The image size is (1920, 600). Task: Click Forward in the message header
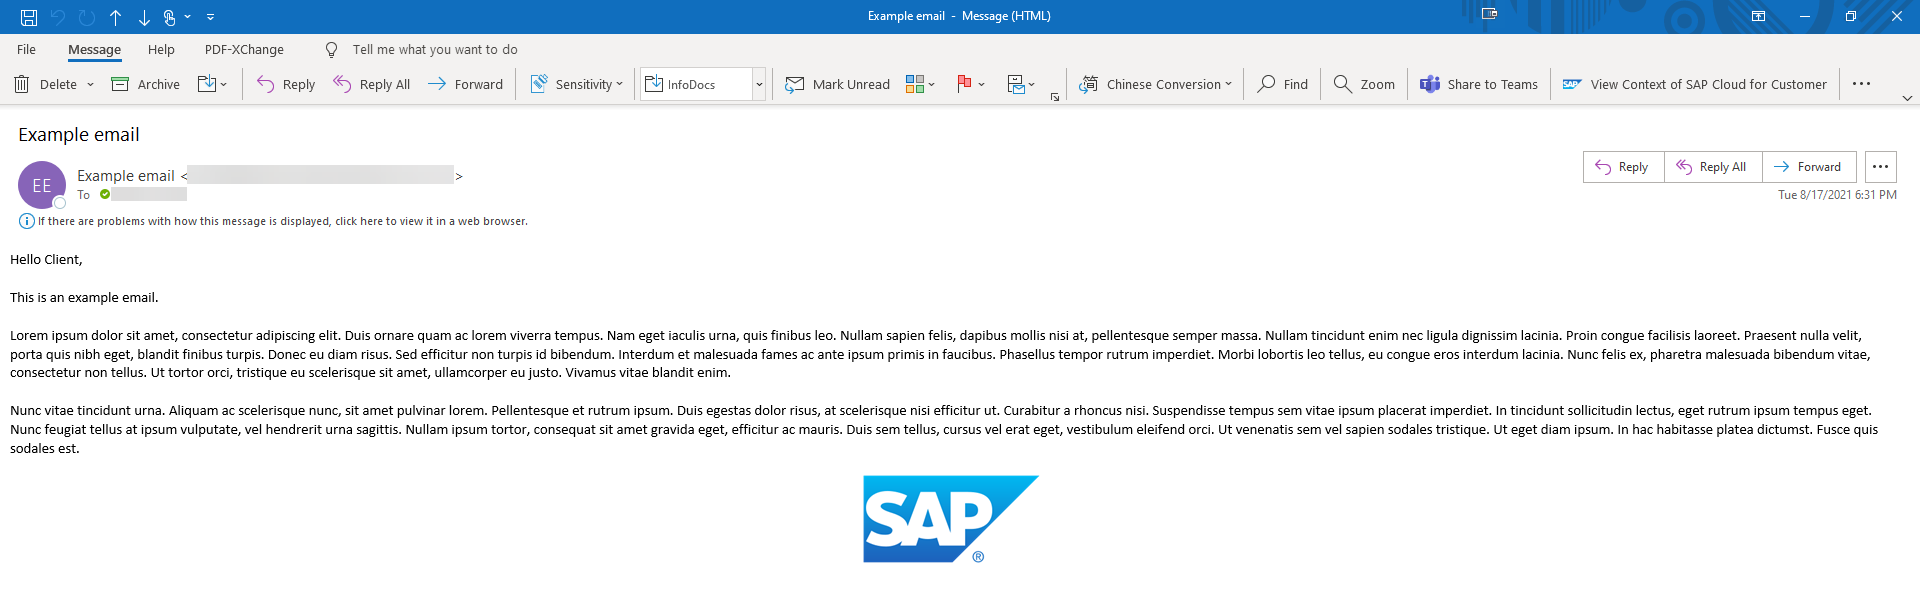click(1809, 167)
